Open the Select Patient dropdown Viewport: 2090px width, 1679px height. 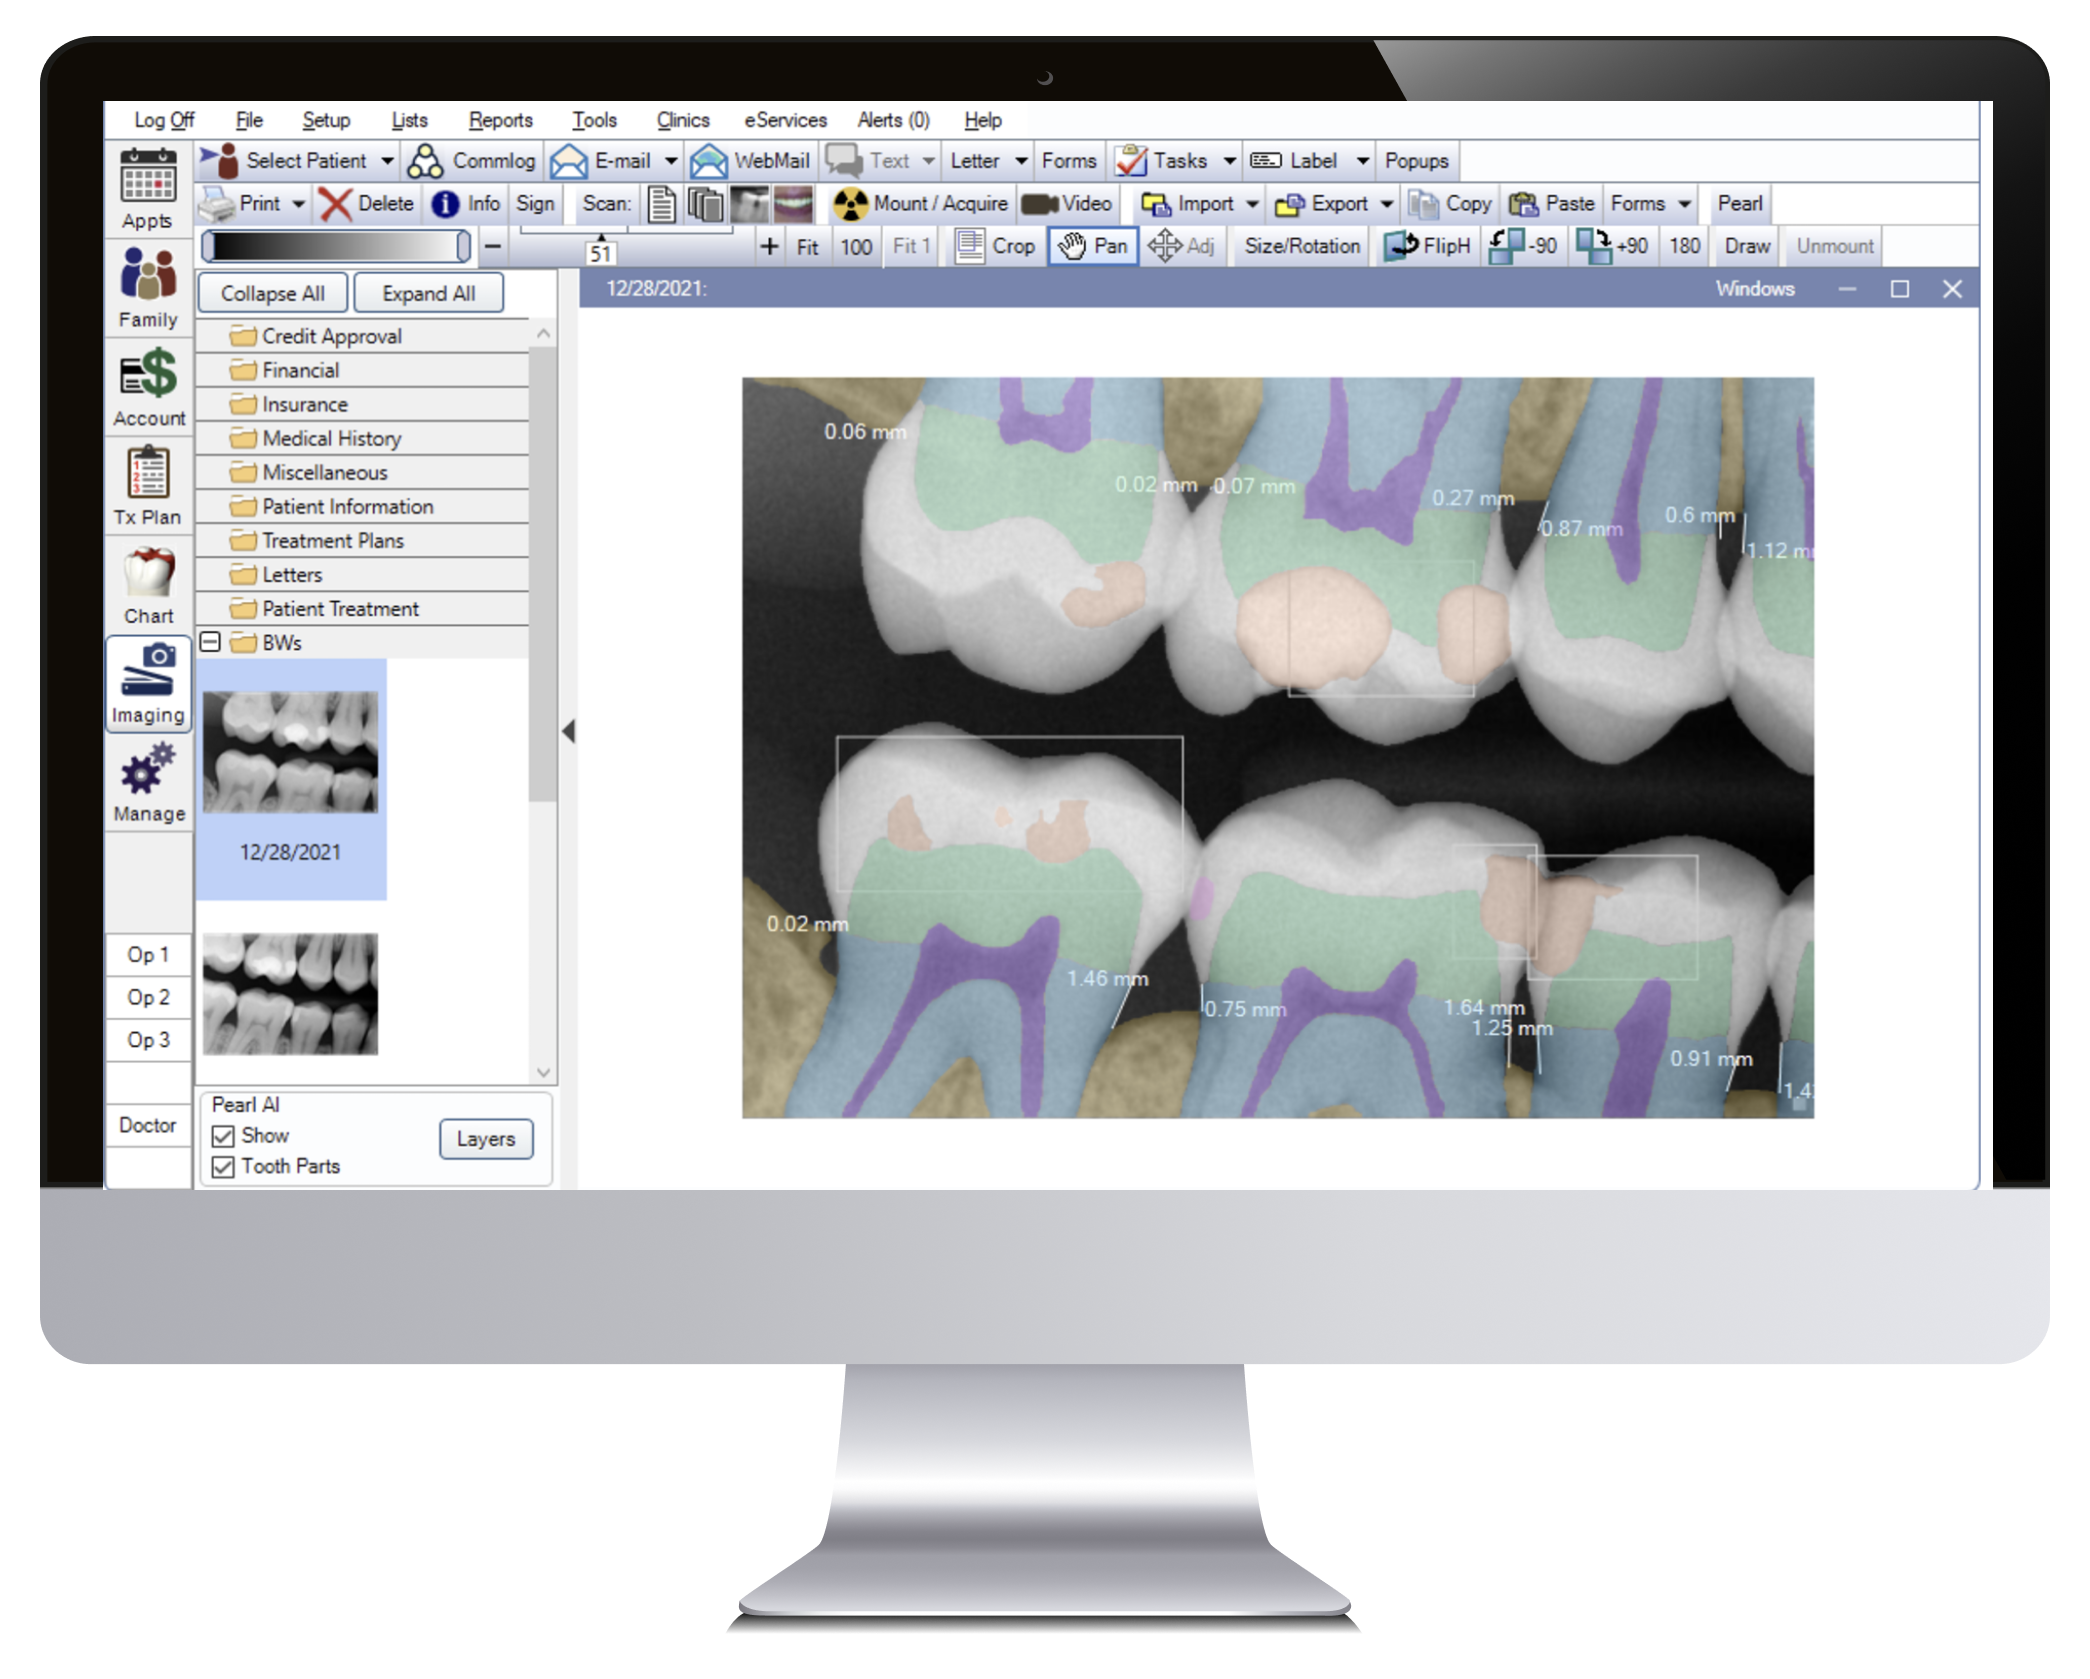pos(389,160)
